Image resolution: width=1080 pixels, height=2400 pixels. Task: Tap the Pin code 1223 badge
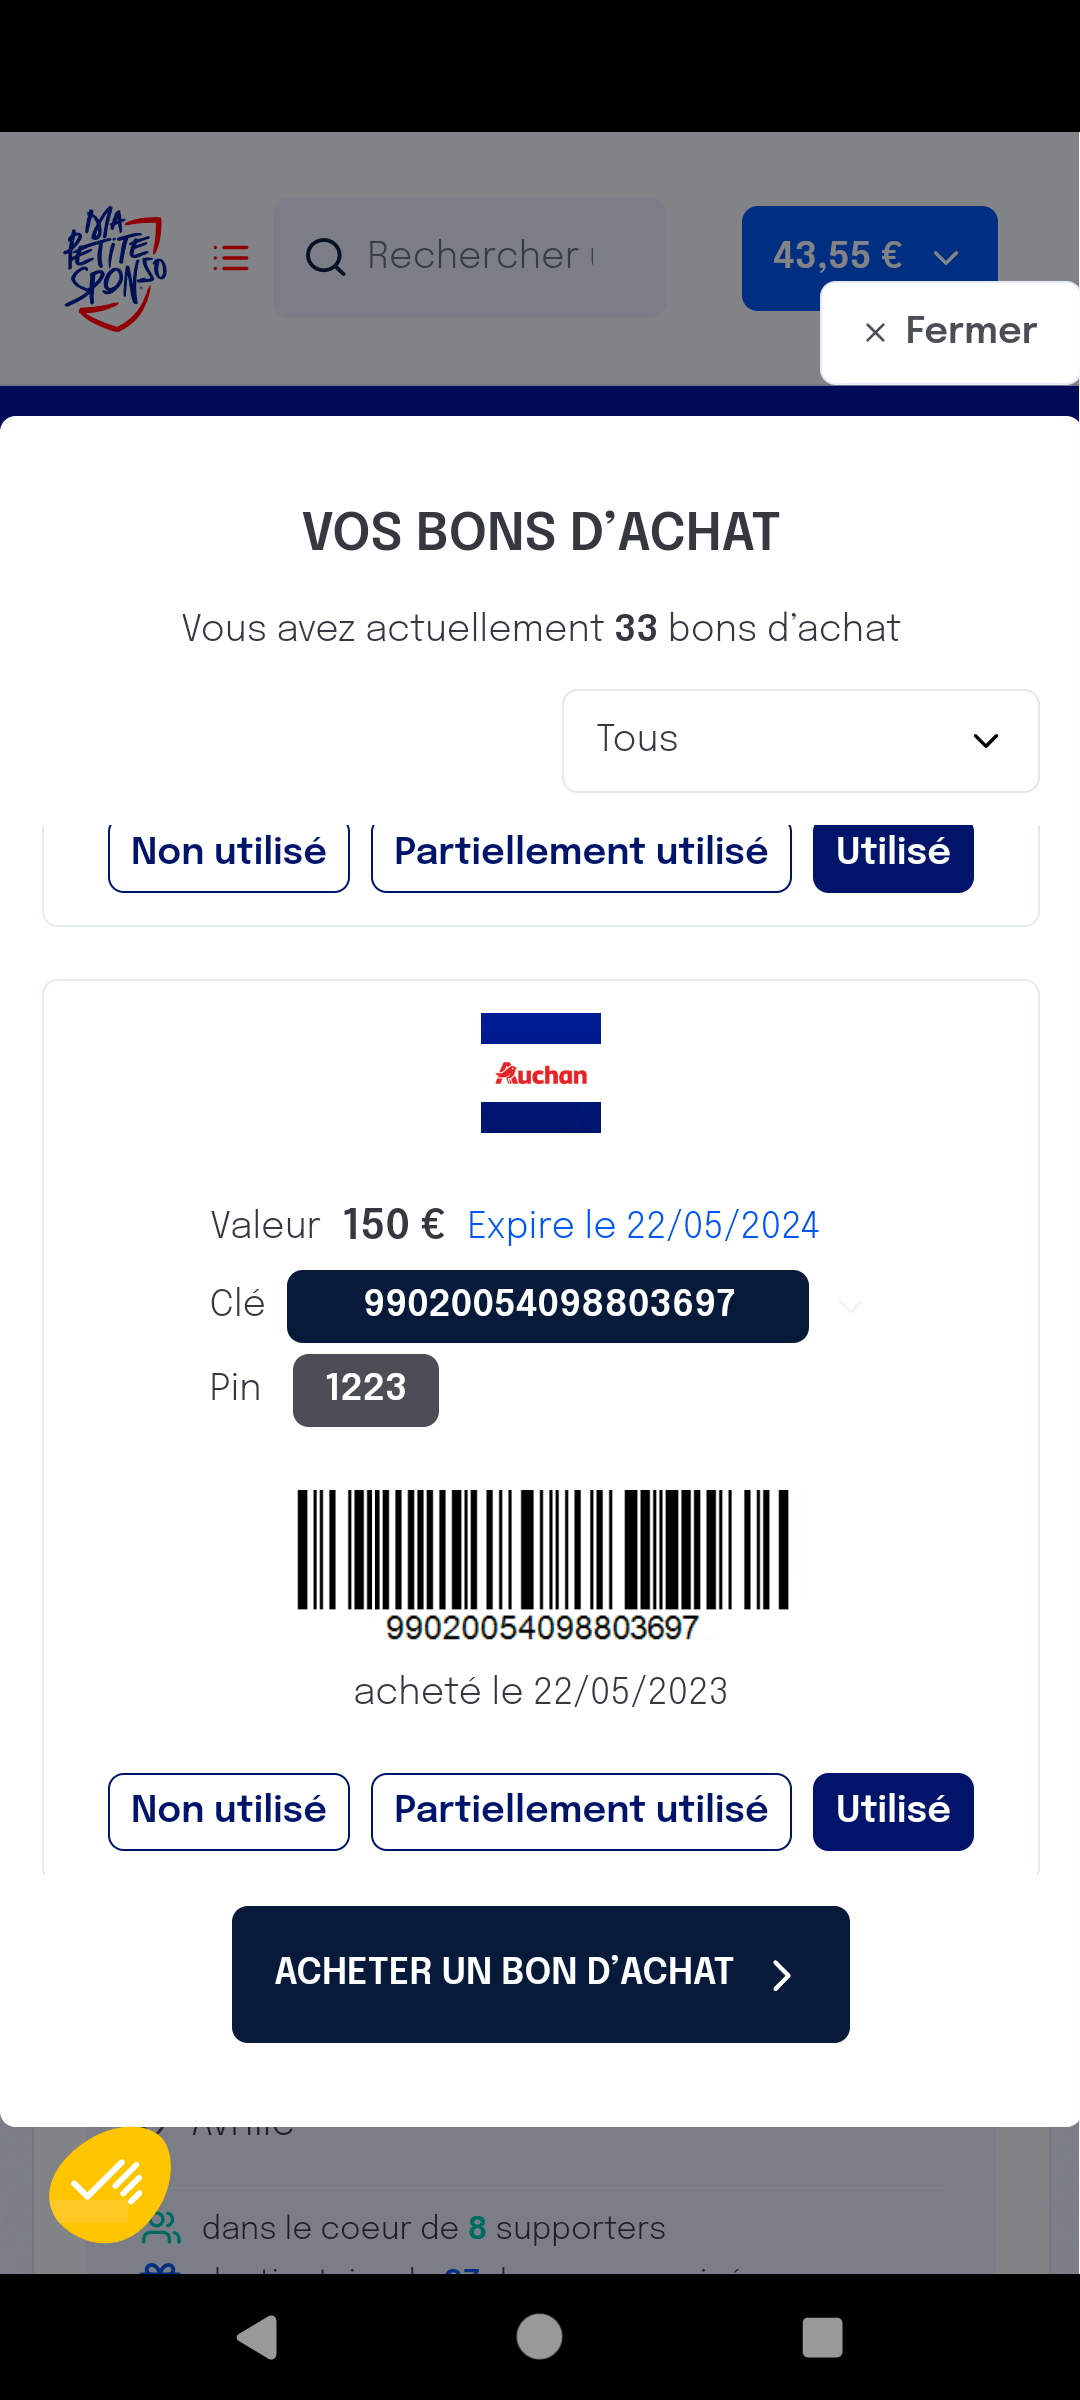[366, 1390]
